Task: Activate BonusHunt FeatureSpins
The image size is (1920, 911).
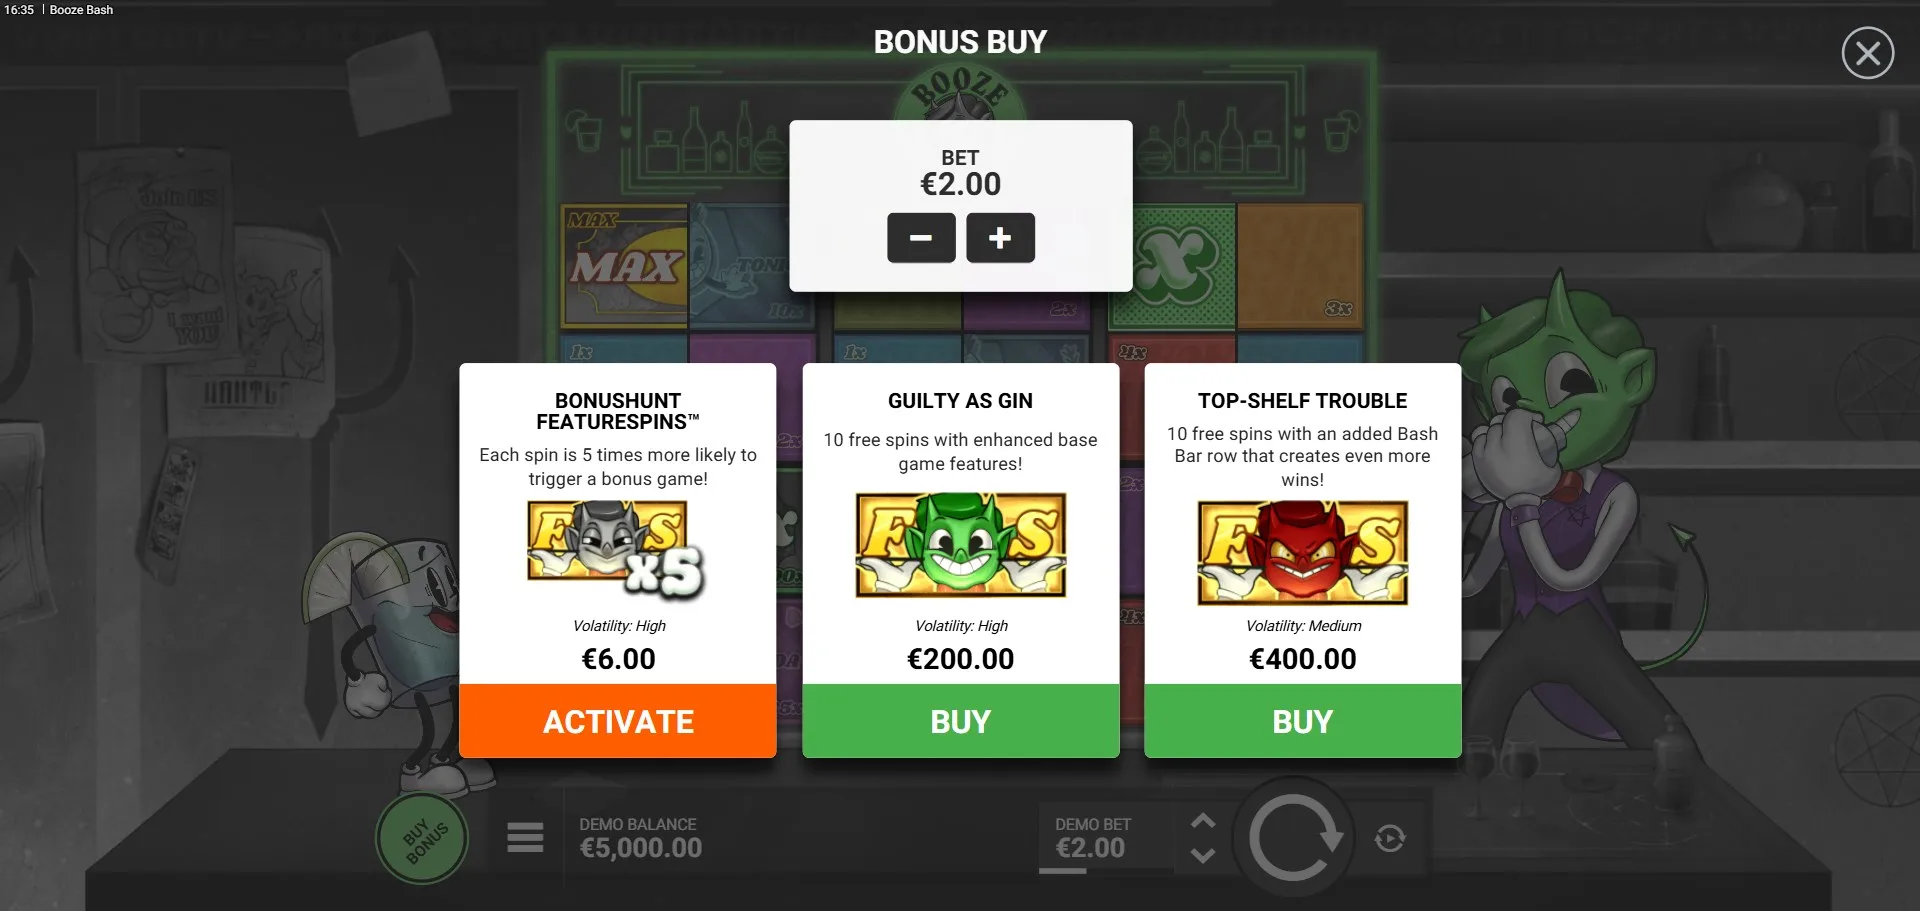Action: coord(618,721)
